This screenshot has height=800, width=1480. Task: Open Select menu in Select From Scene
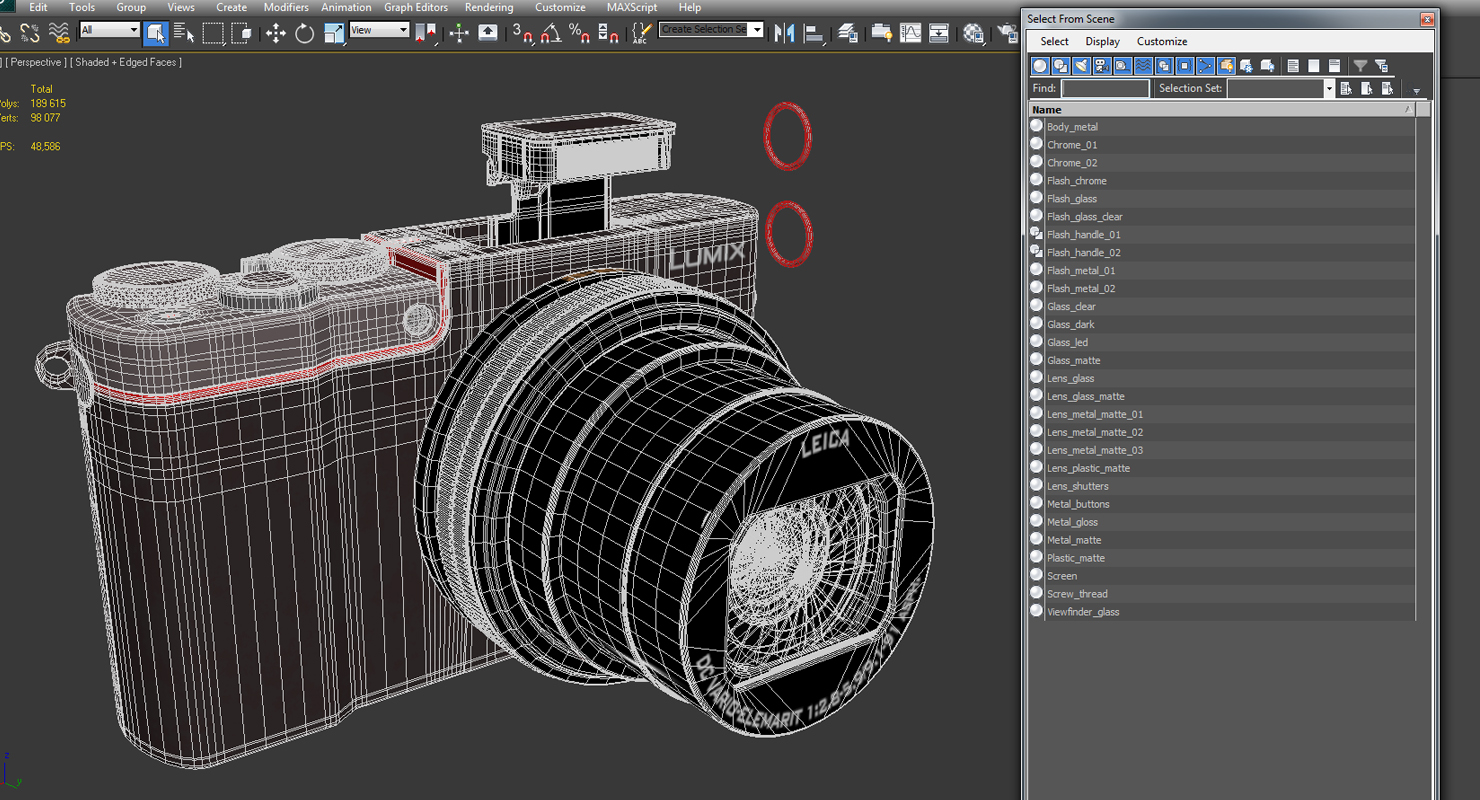tap(1054, 41)
